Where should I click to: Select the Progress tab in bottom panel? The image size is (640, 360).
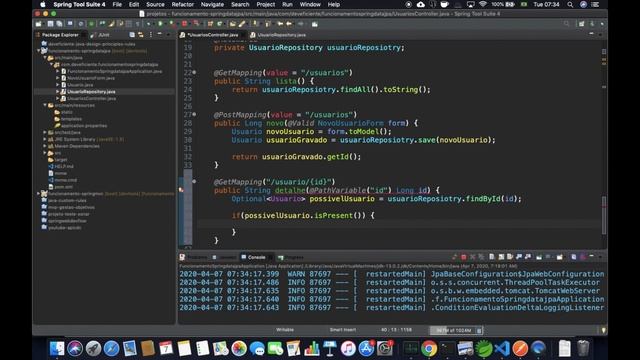[x=291, y=257]
